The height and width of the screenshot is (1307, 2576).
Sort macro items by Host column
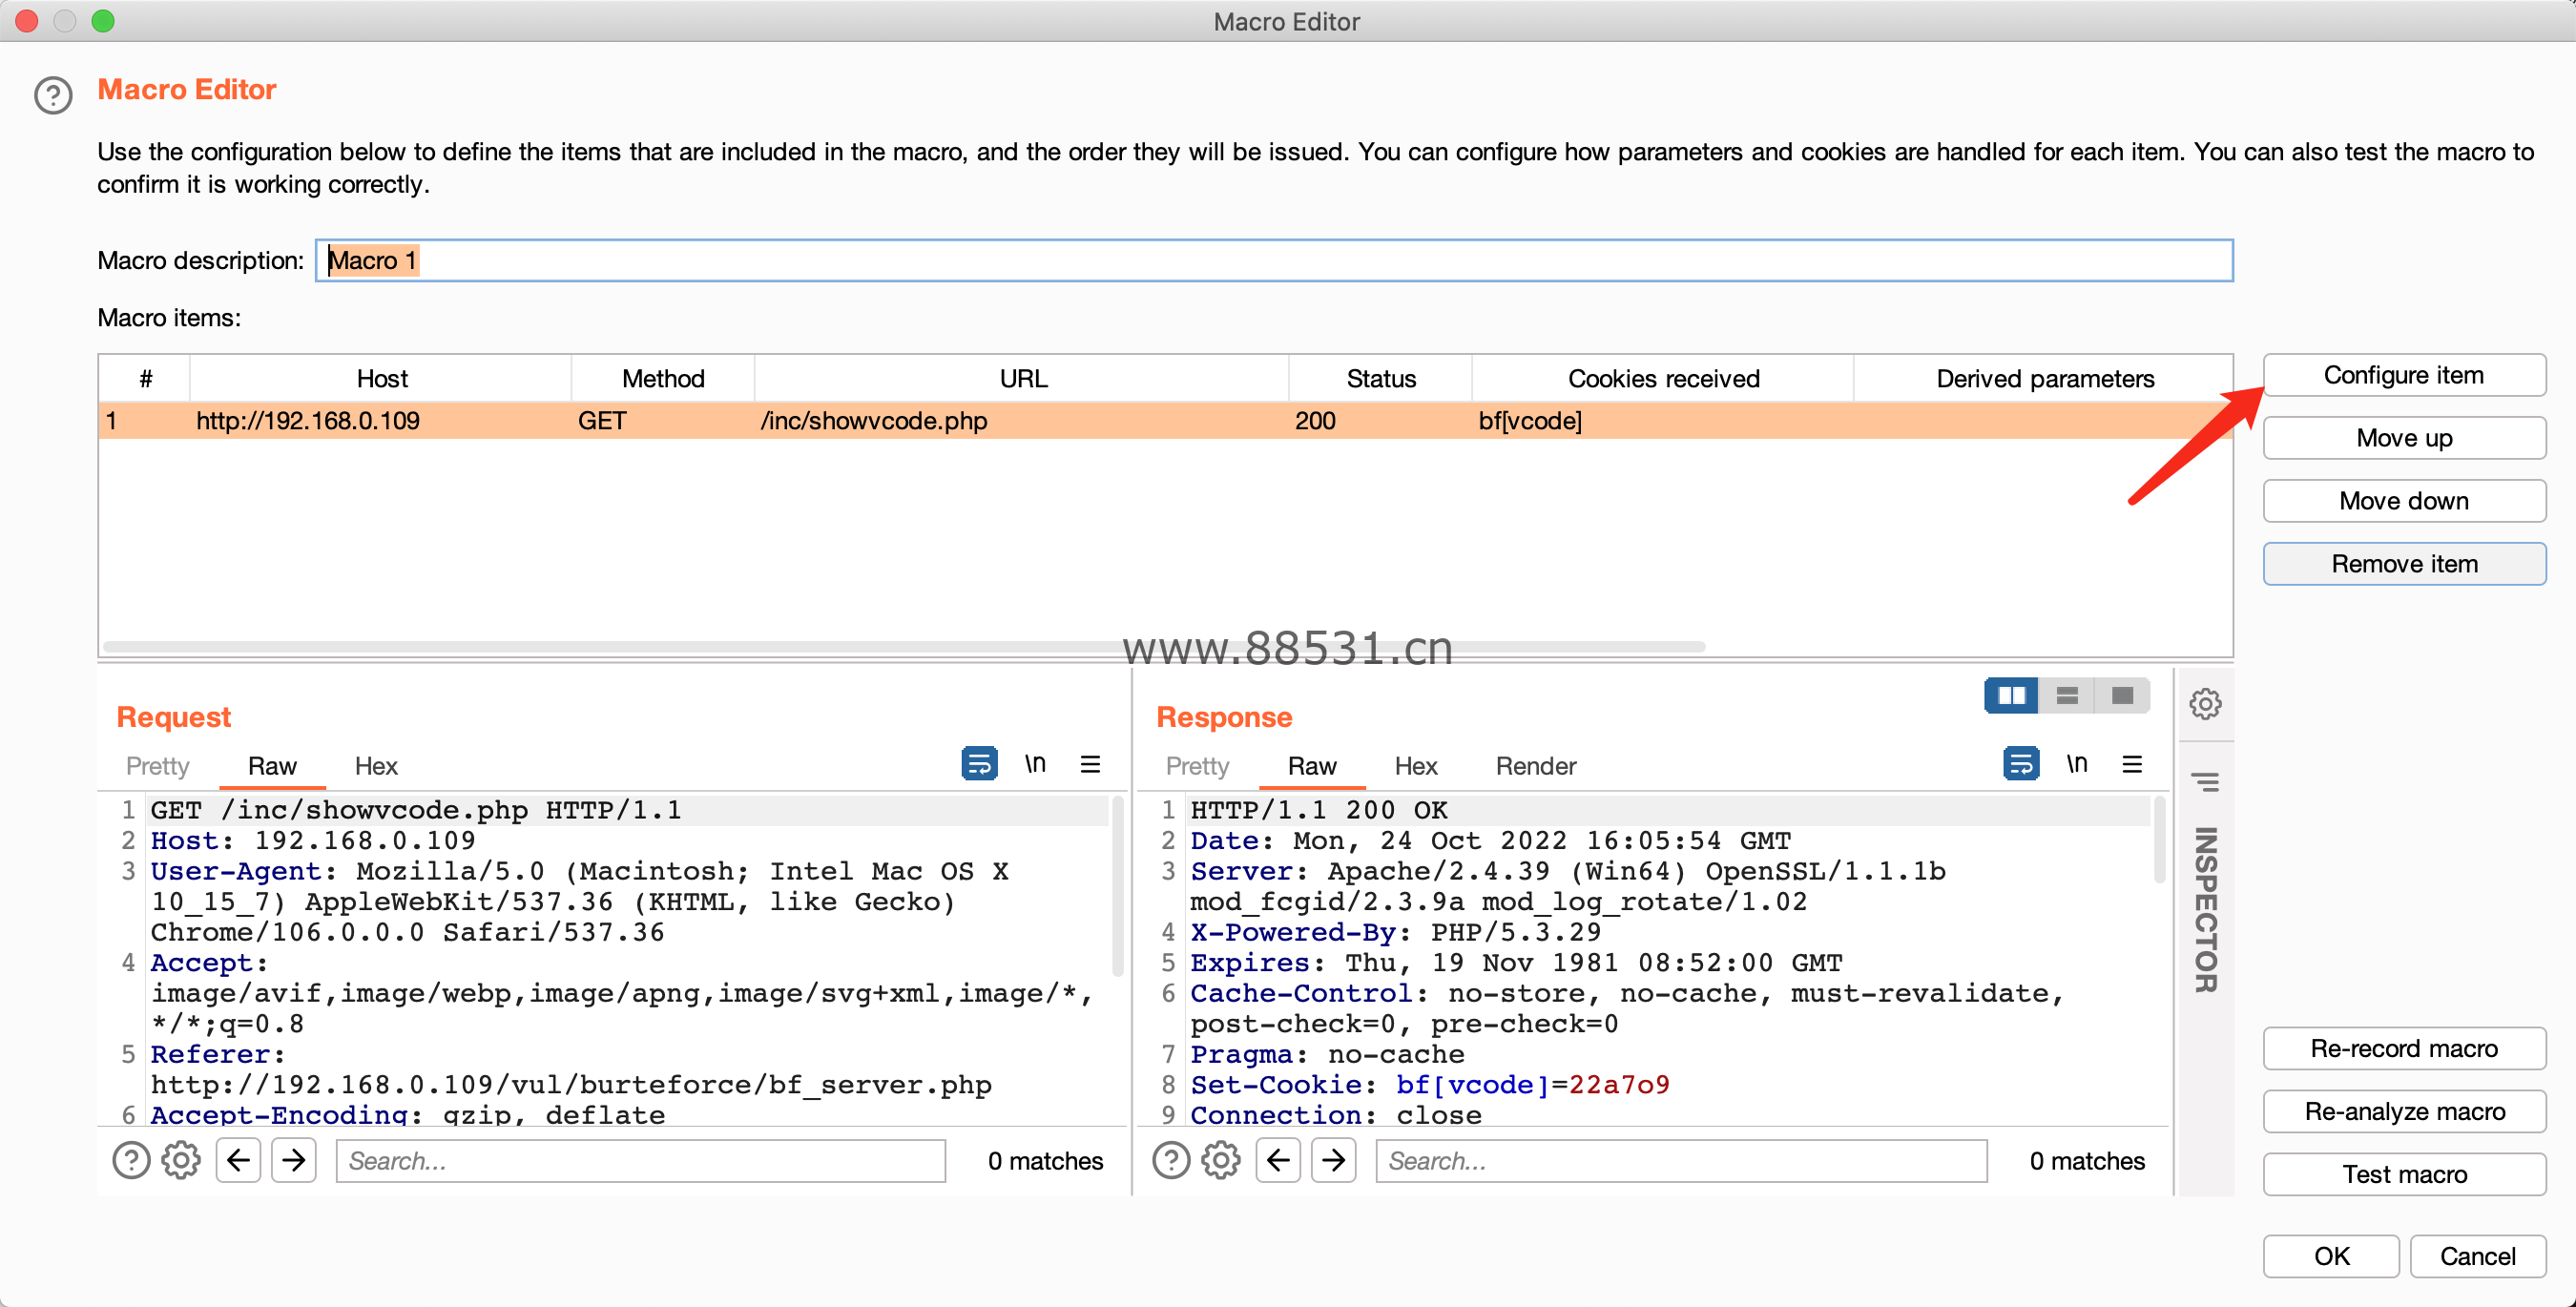[x=381, y=379]
